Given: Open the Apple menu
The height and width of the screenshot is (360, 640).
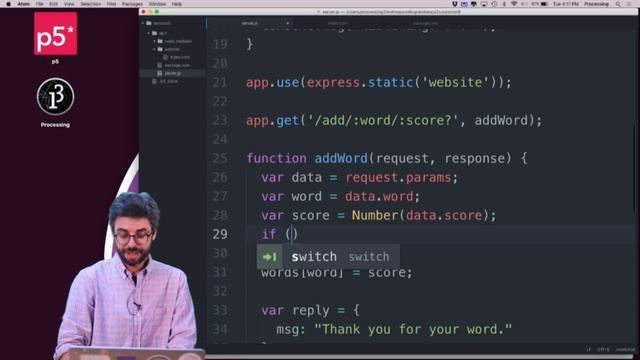Looking at the screenshot, I should 8,4.
